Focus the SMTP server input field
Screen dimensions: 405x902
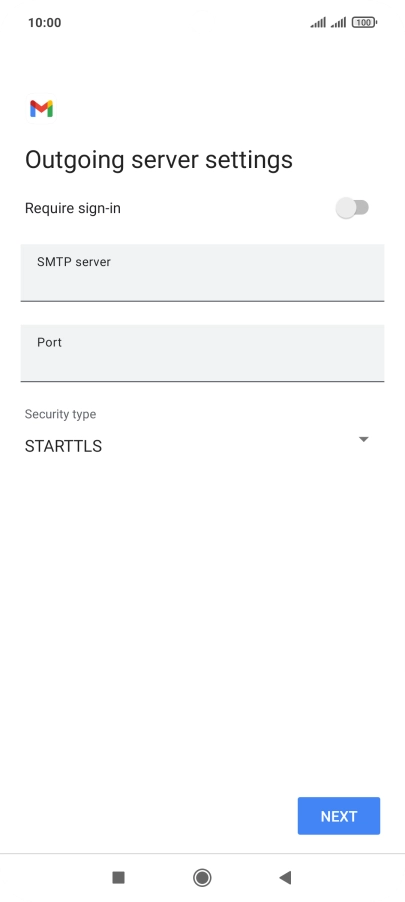pos(202,272)
